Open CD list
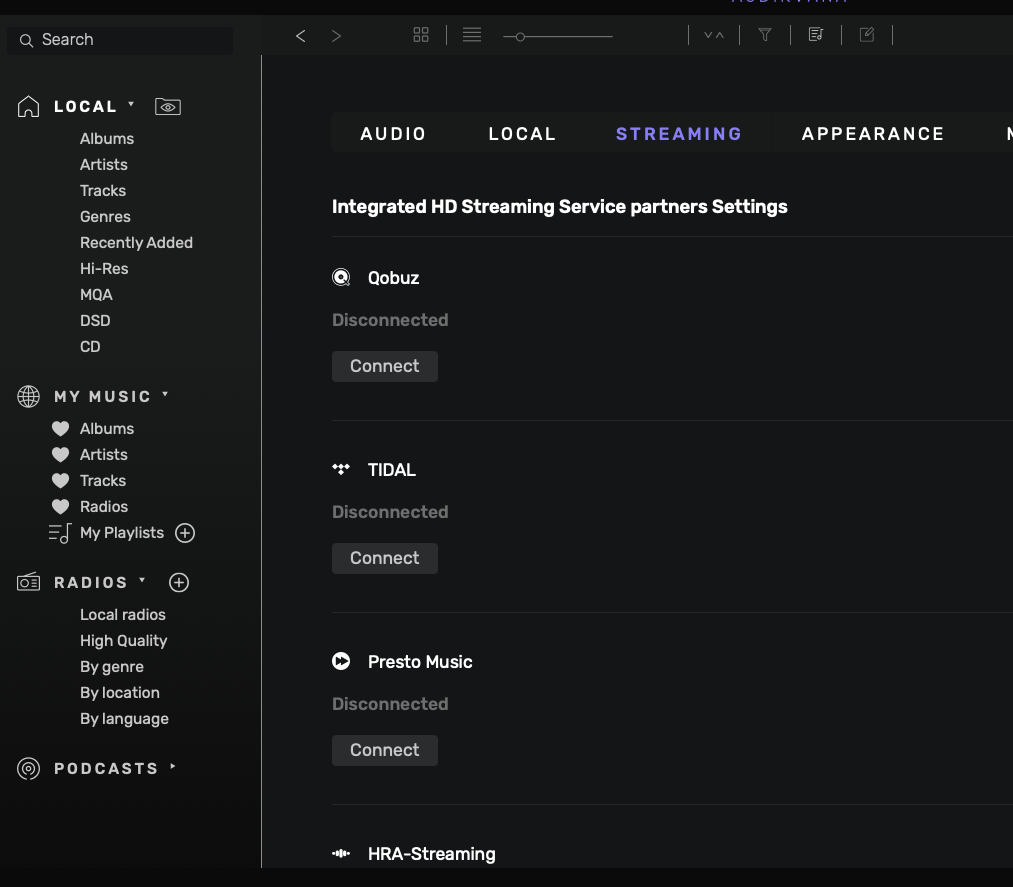This screenshot has height=887, width=1013. [90, 346]
